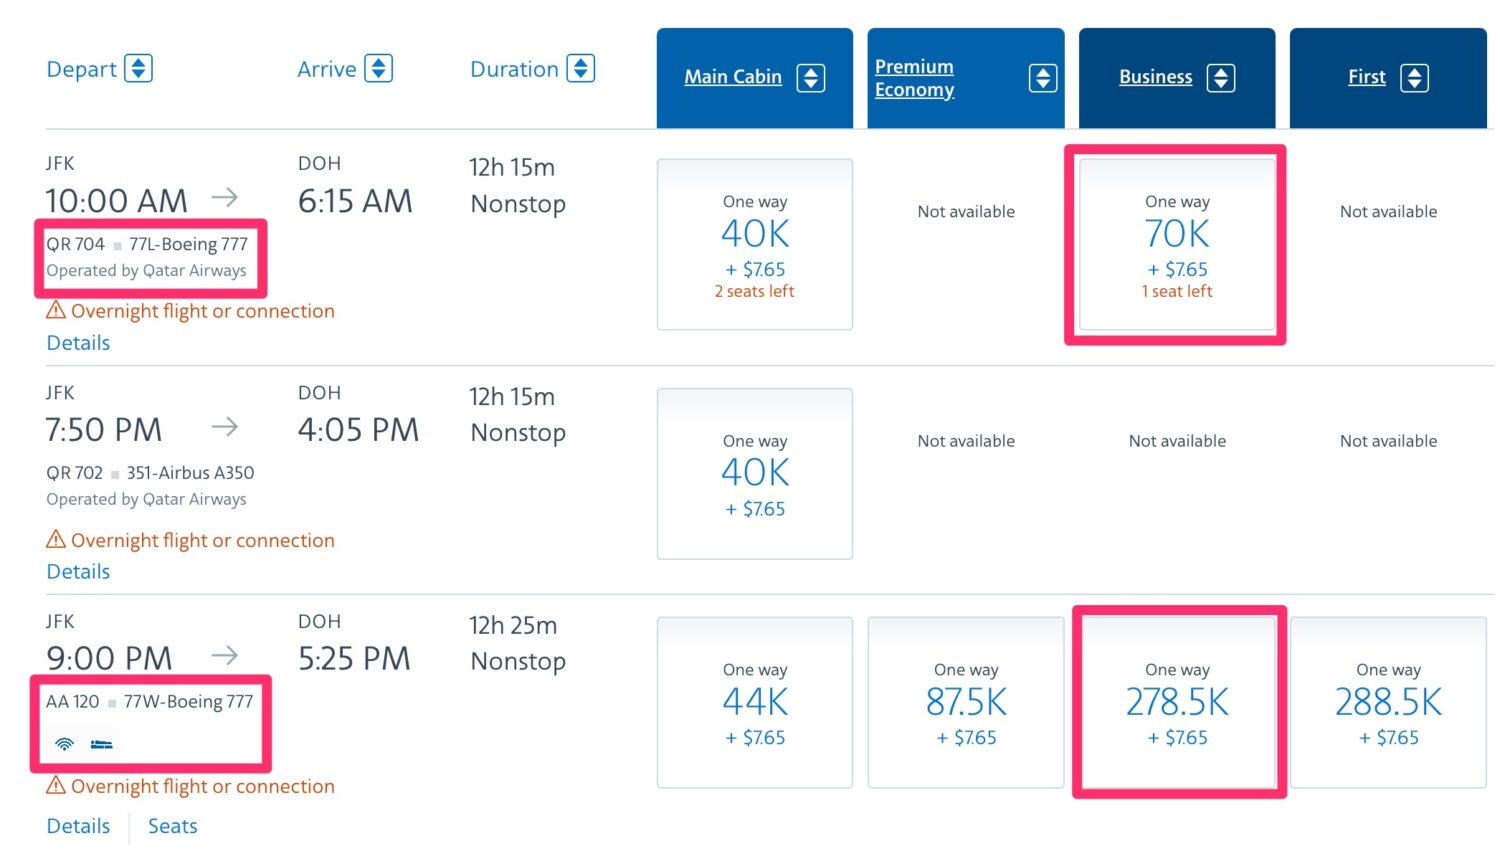The width and height of the screenshot is (1500, 856).
Task: Click the First sort arrows icon
Action: [x=1413, y=78]
